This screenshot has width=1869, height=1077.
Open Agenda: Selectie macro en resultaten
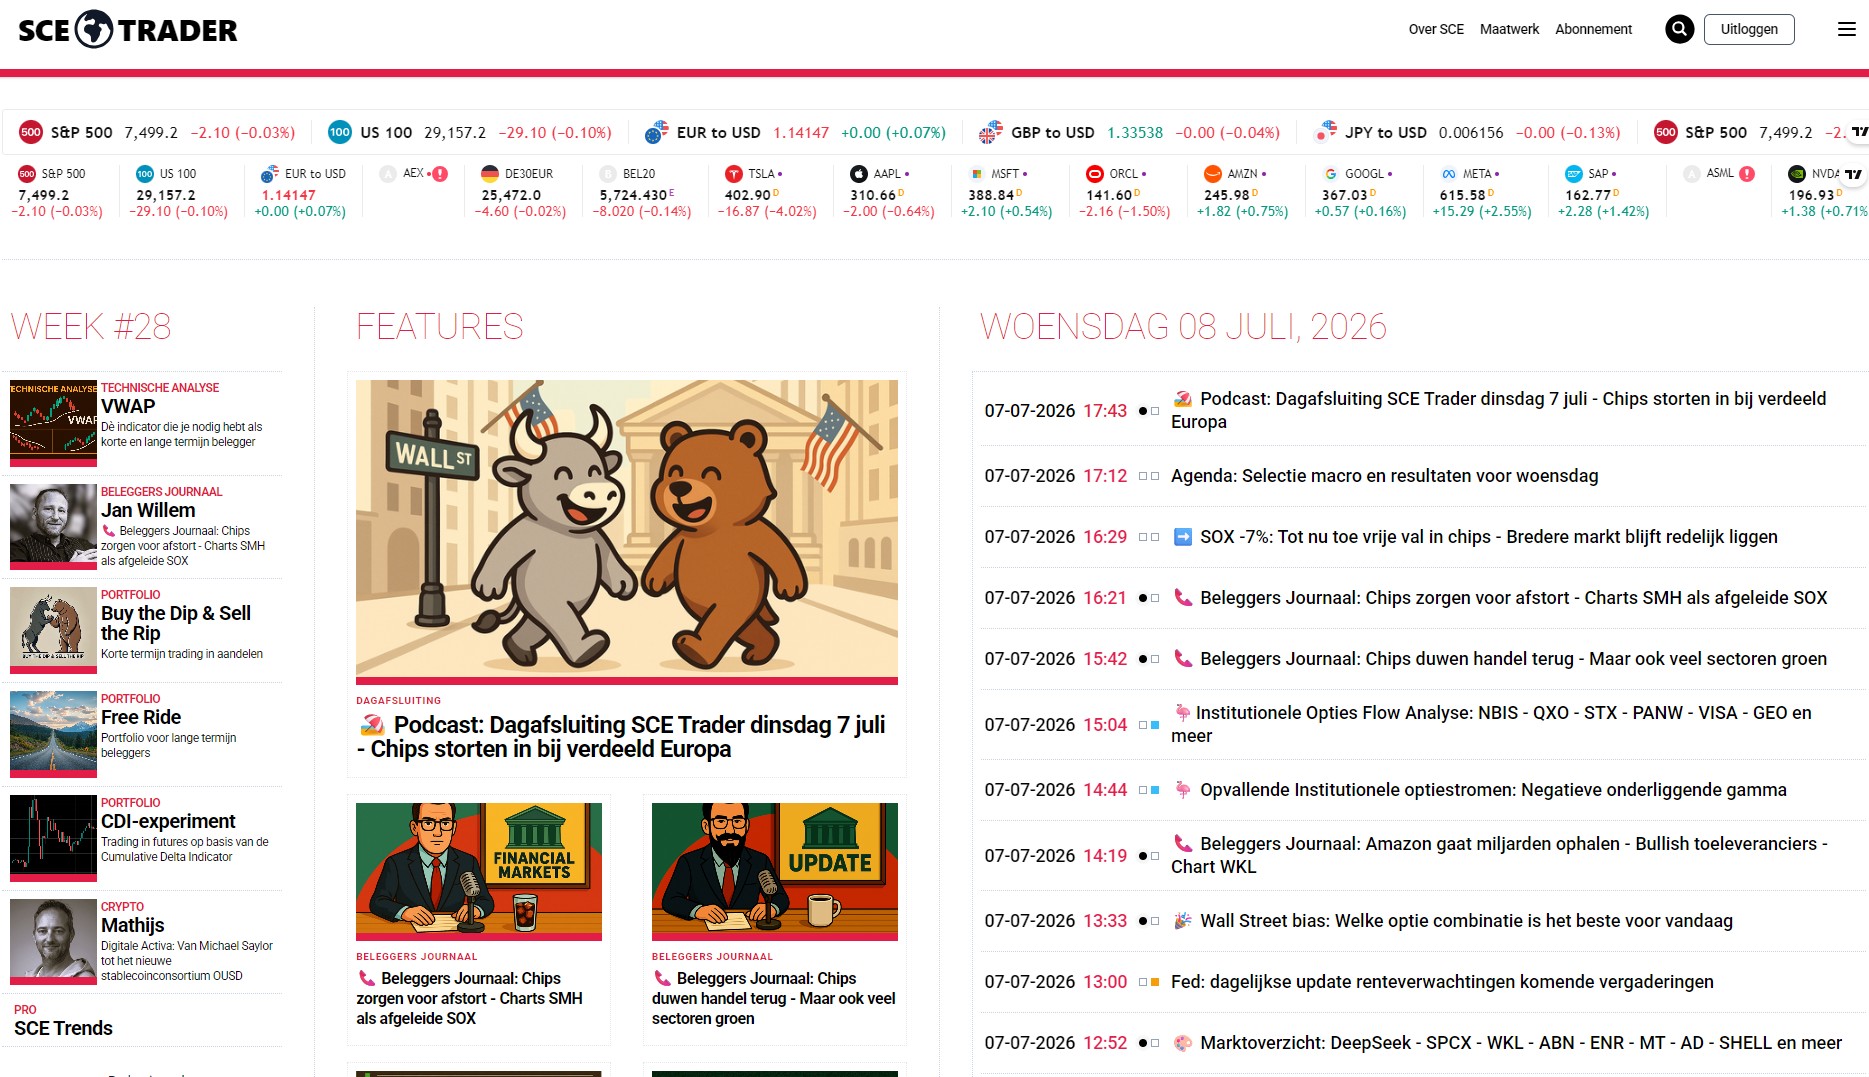(x=1384, y=476)
